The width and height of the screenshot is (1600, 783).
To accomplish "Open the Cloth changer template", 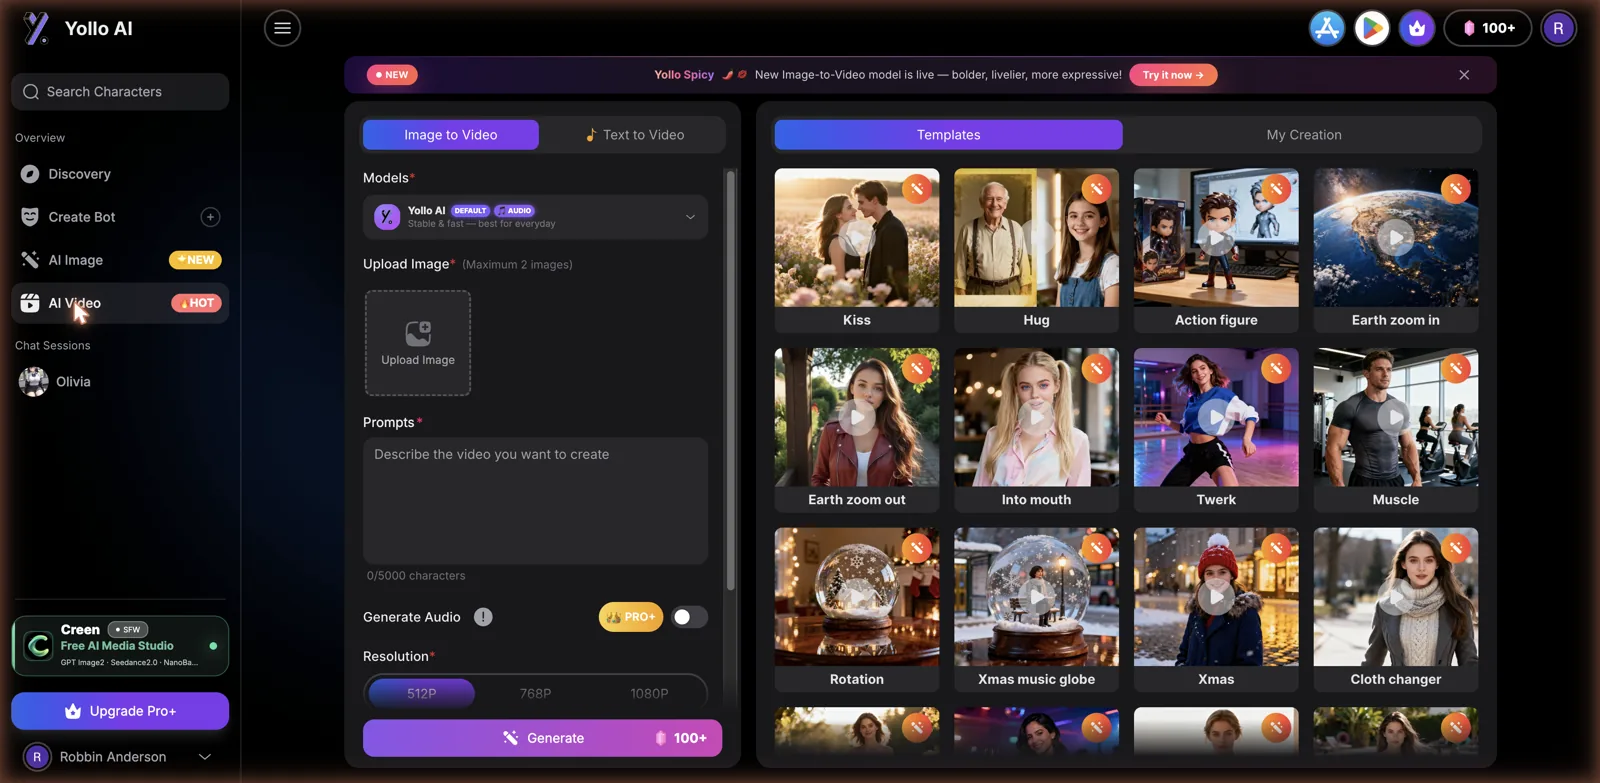I will tap(1395, 609).
